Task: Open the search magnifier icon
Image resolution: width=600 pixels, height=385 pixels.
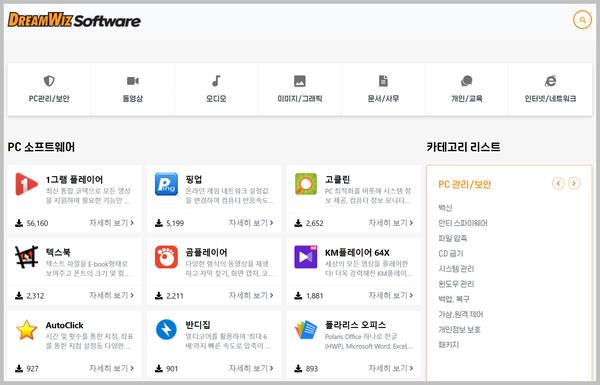Action: (582, 20)
